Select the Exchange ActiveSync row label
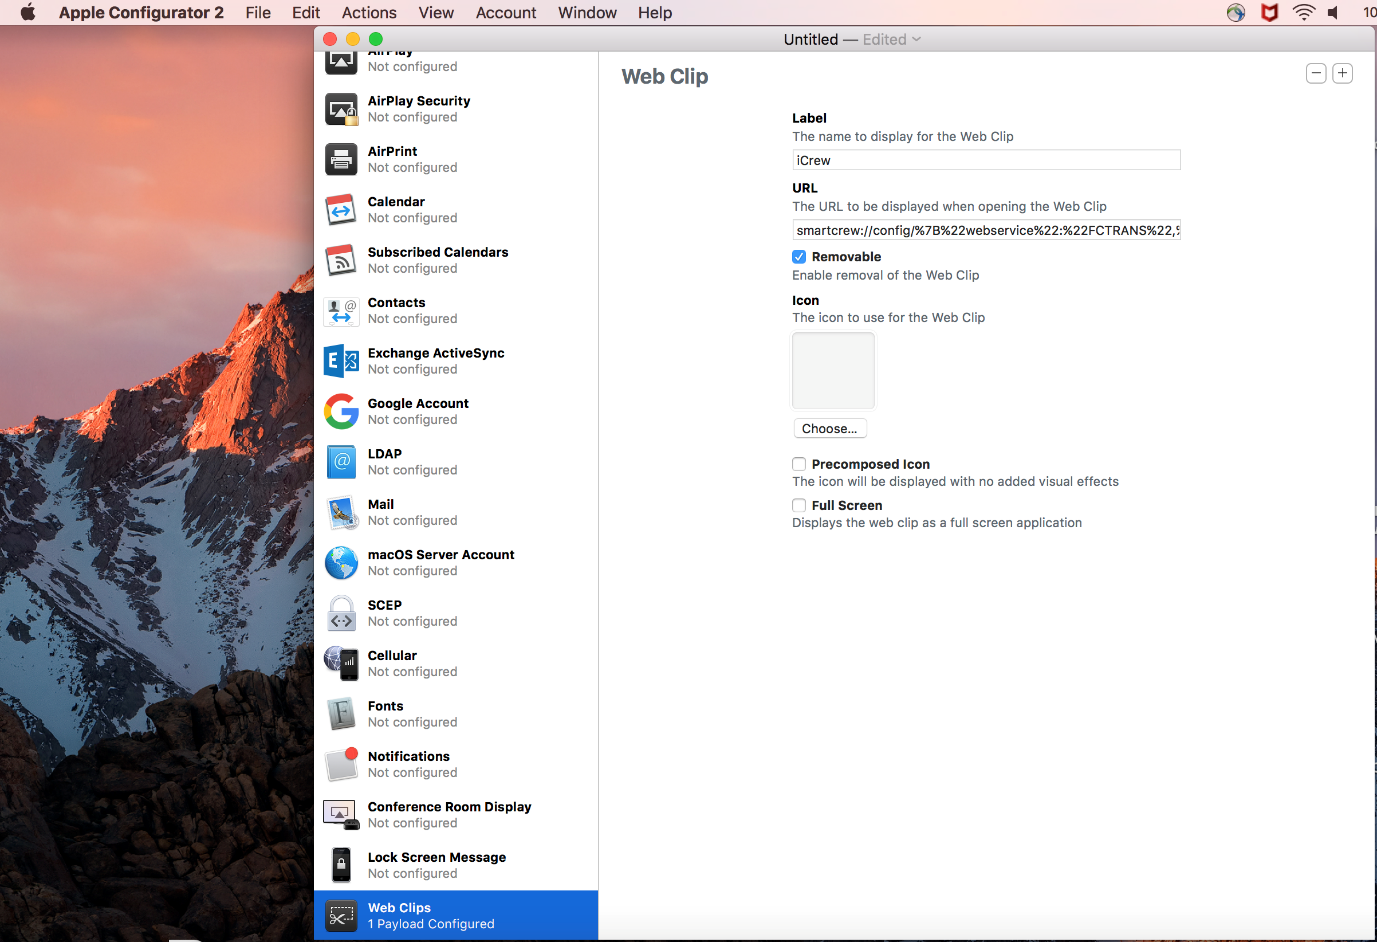The image size is (1377, 942). tap(436, 353)
